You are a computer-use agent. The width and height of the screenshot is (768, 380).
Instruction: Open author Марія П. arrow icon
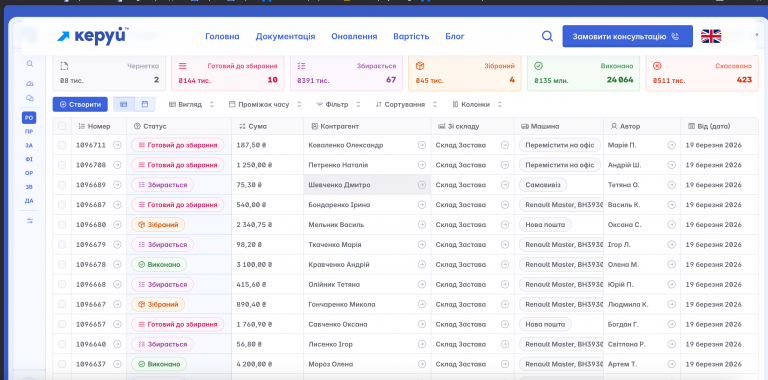pyautogui.click(x=672, y=145)
